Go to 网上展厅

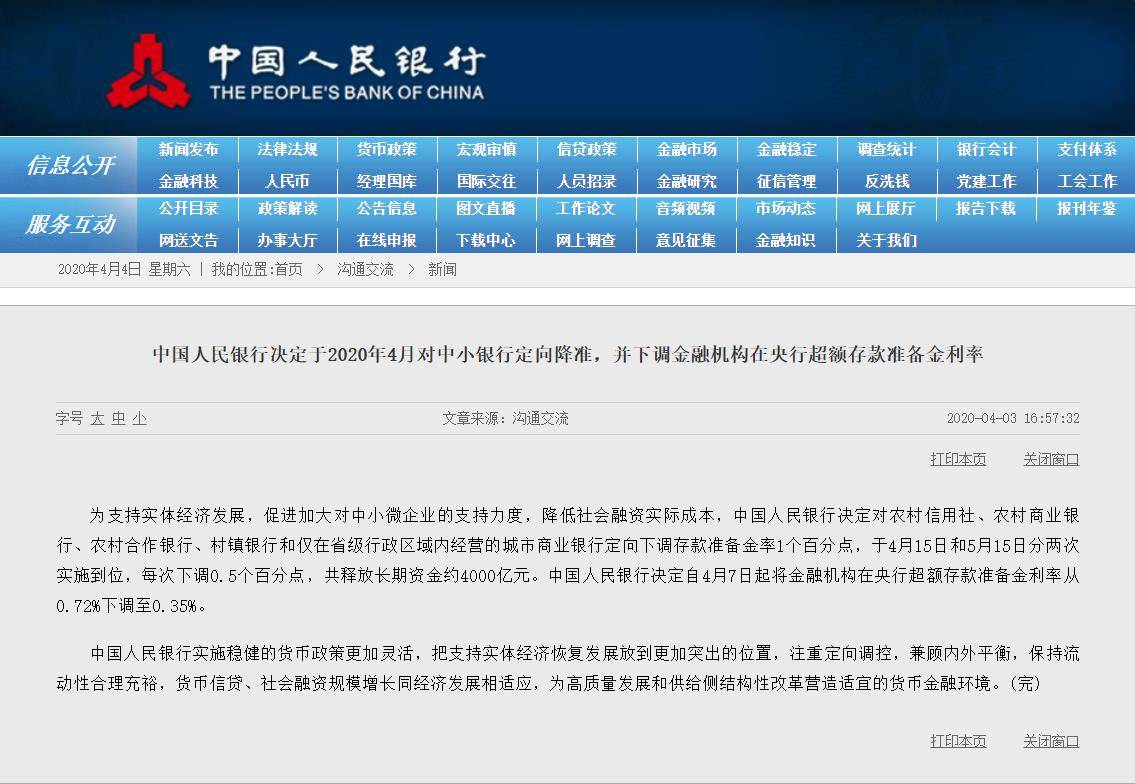click(885, 208)
